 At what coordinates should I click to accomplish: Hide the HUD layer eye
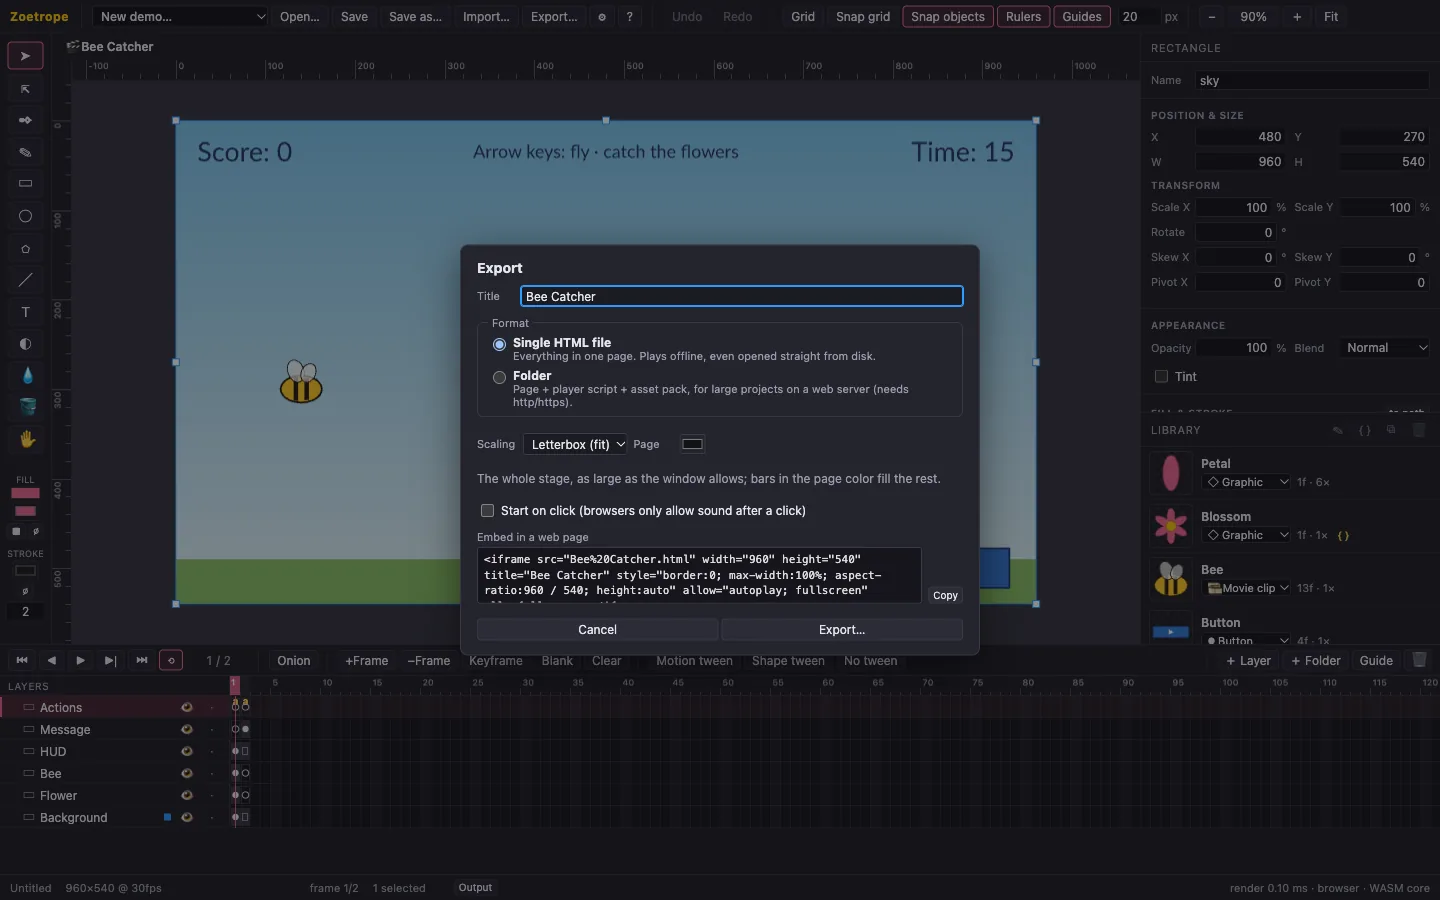click(186, 751)
